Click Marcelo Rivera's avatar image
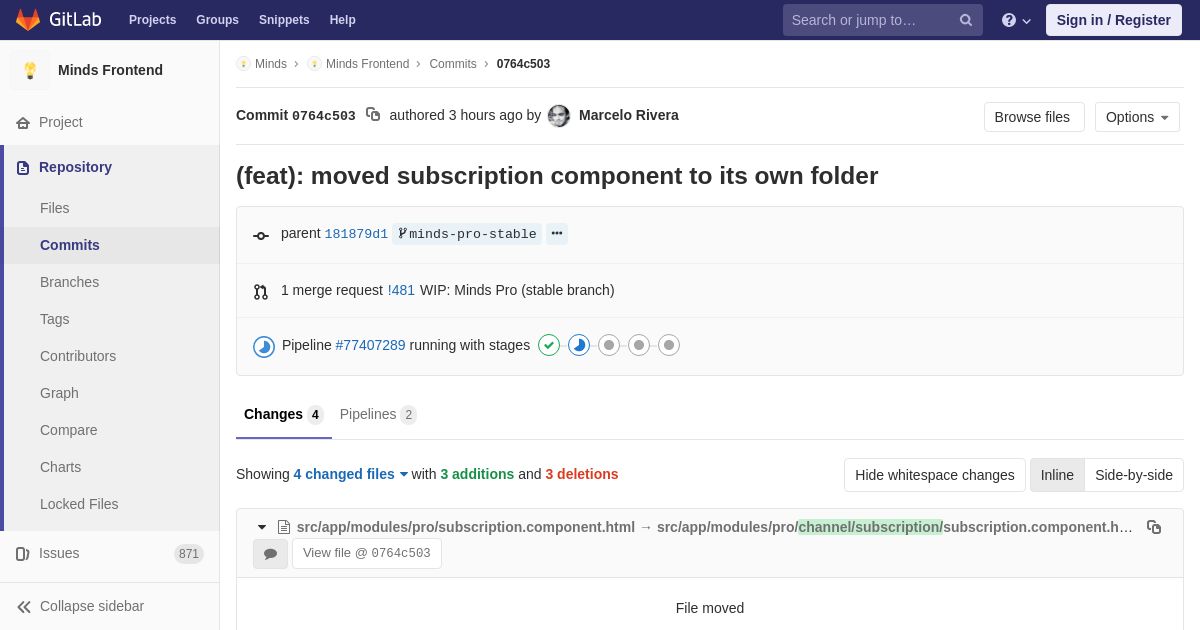The width and height of the screenshot is (1200, 630). [x=559, y=116]
